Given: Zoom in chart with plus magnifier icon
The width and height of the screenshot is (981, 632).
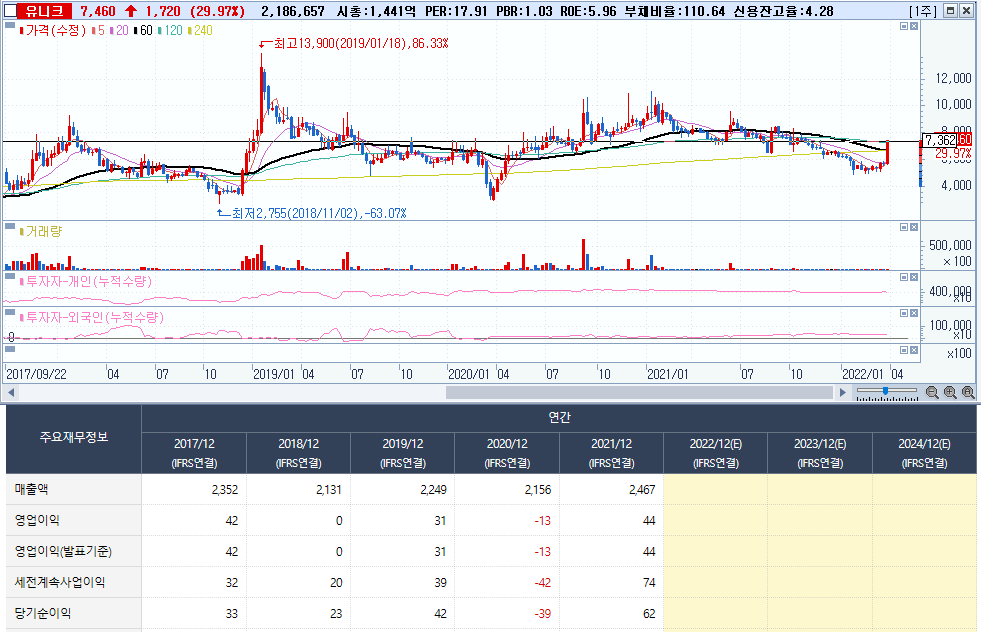Looking at the screenshot, I should pos(950,392).
